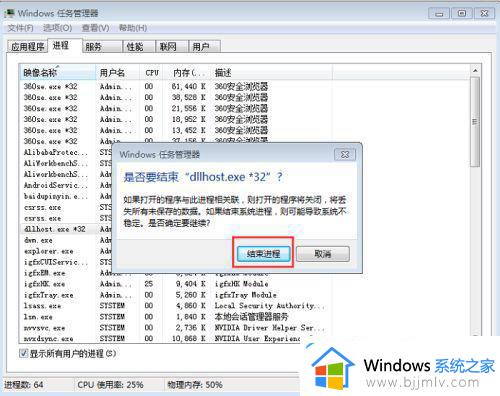Select the nvvsvc.exe process
500x396 pixels.
[x=44, y=328]
